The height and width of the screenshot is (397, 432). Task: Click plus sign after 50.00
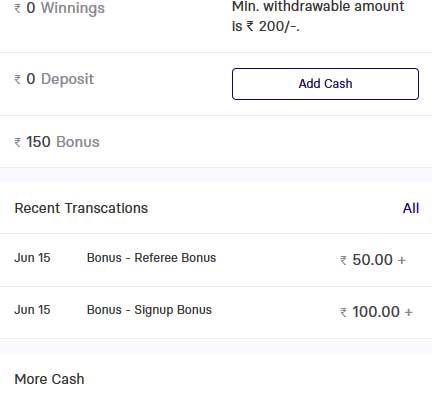402,260
